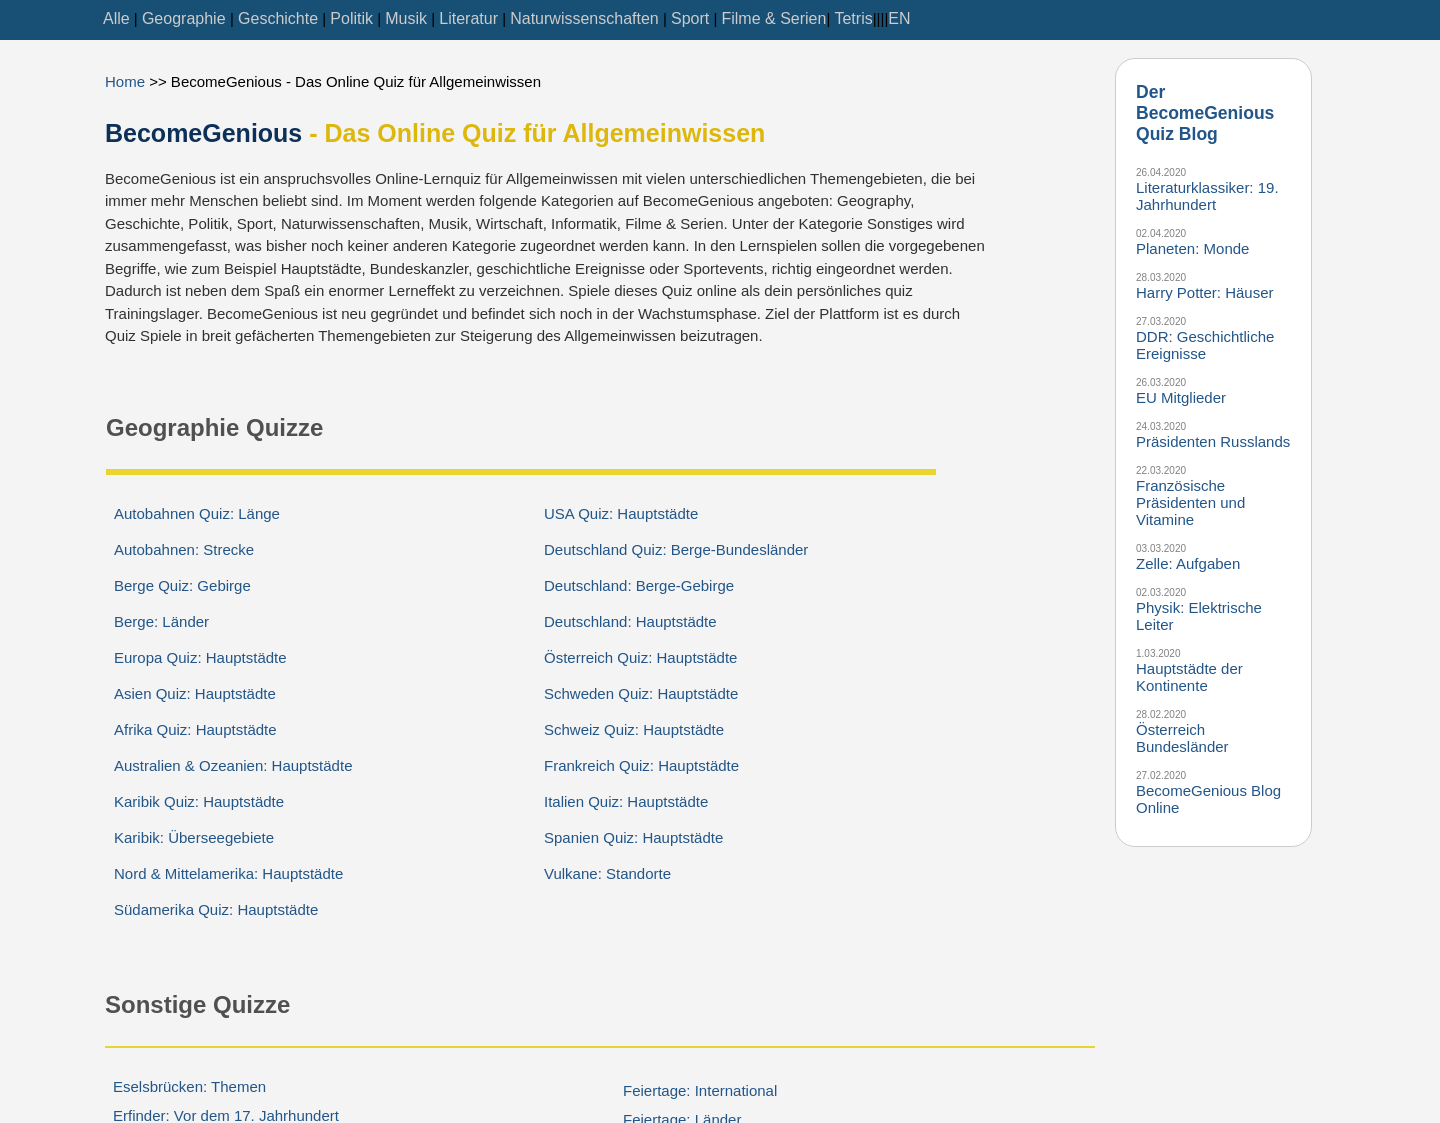Screen dimensions: 1440x1123
Task: Open the Tetris page from navigation
Action: coord(854,19)
